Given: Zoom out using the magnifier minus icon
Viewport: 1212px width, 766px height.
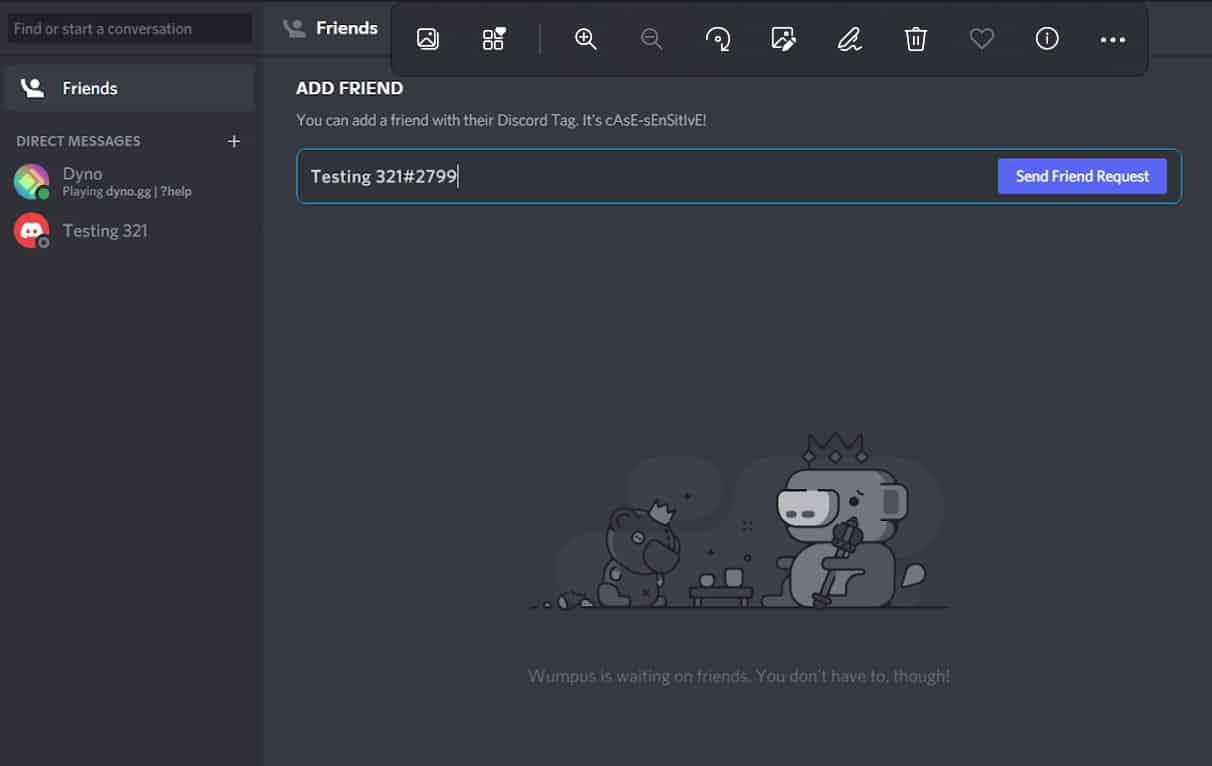Looking at the screenshot, I should tap(652, 39).
